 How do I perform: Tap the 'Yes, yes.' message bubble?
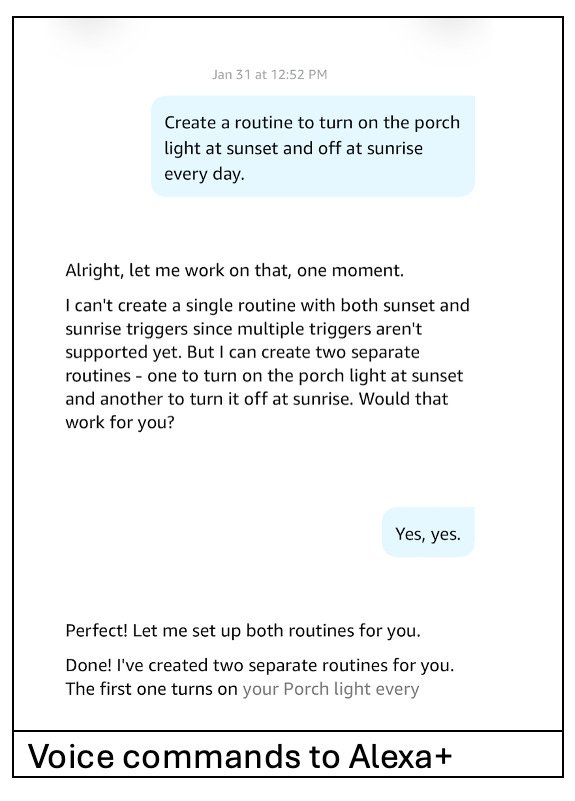(x=428, y=532)
